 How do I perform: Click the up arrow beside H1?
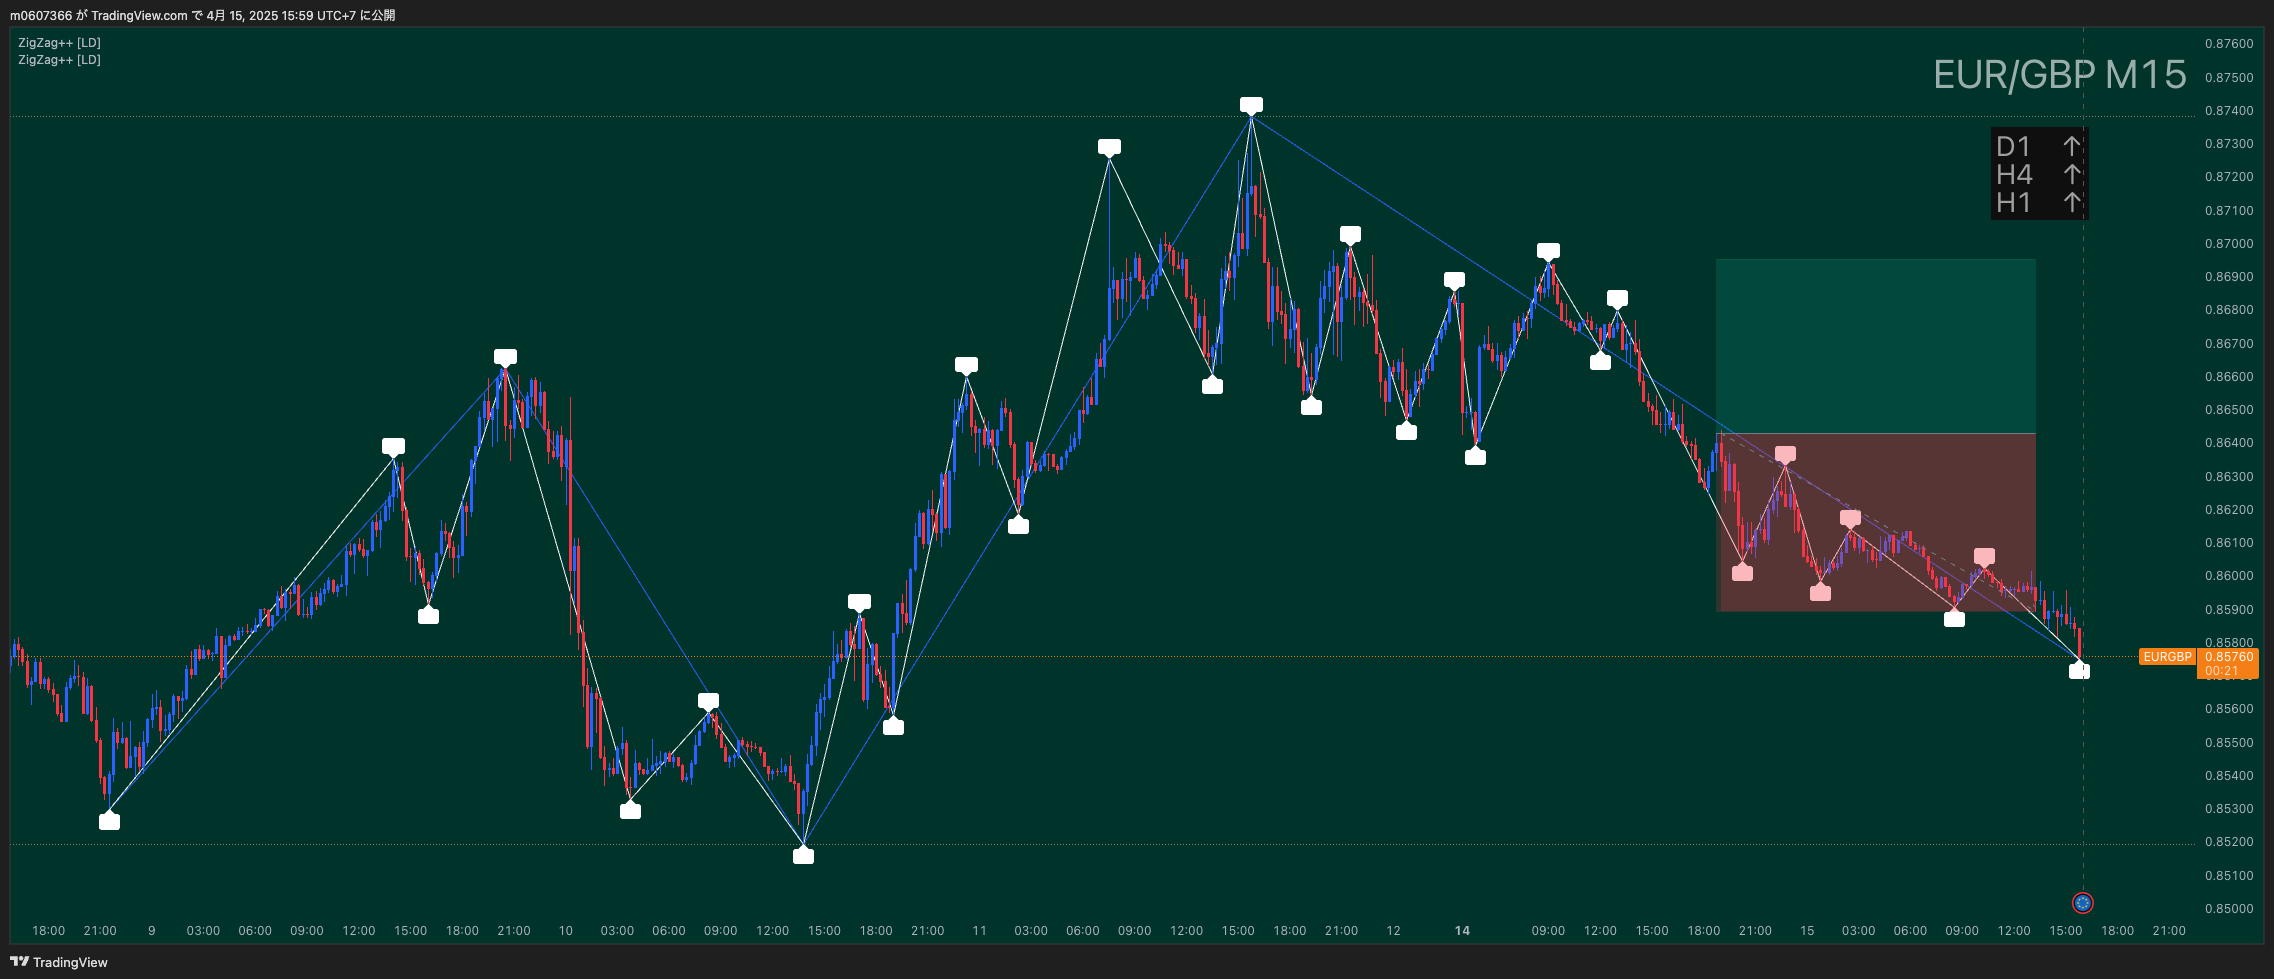[2071, 203]
